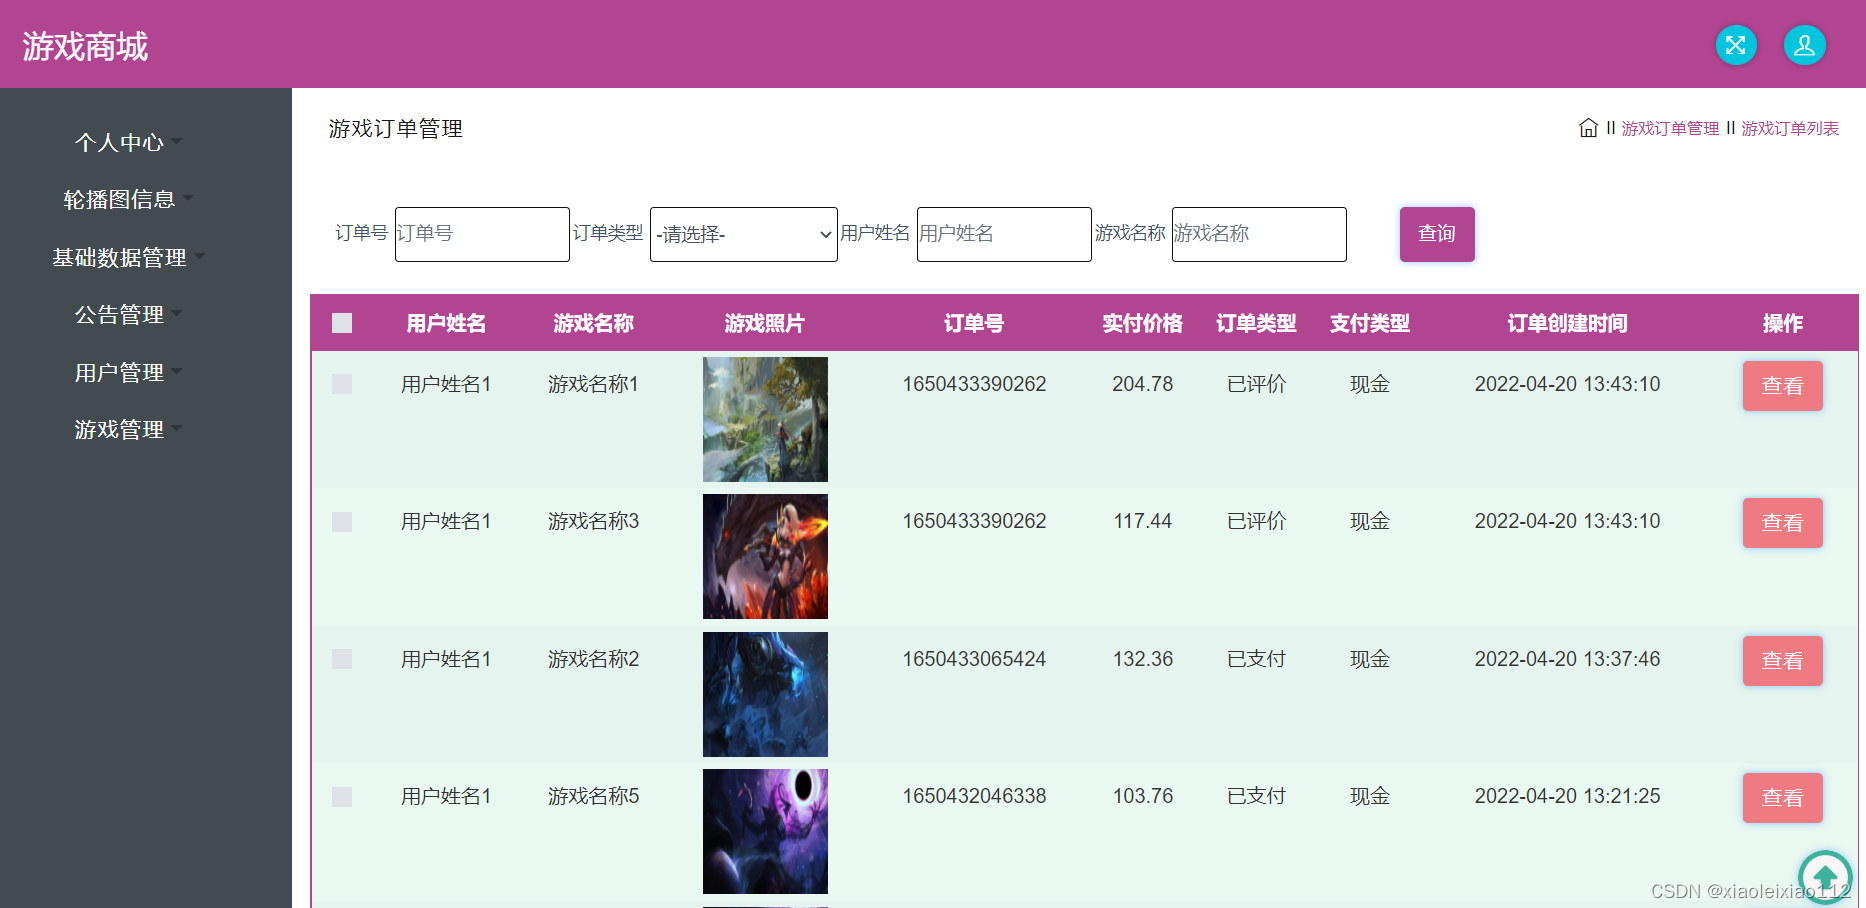Click the timestamp 2022-04-20 13:21:25
Image resolution: width=1866 pixels, height=908 pixels.
click(1567, 796)
